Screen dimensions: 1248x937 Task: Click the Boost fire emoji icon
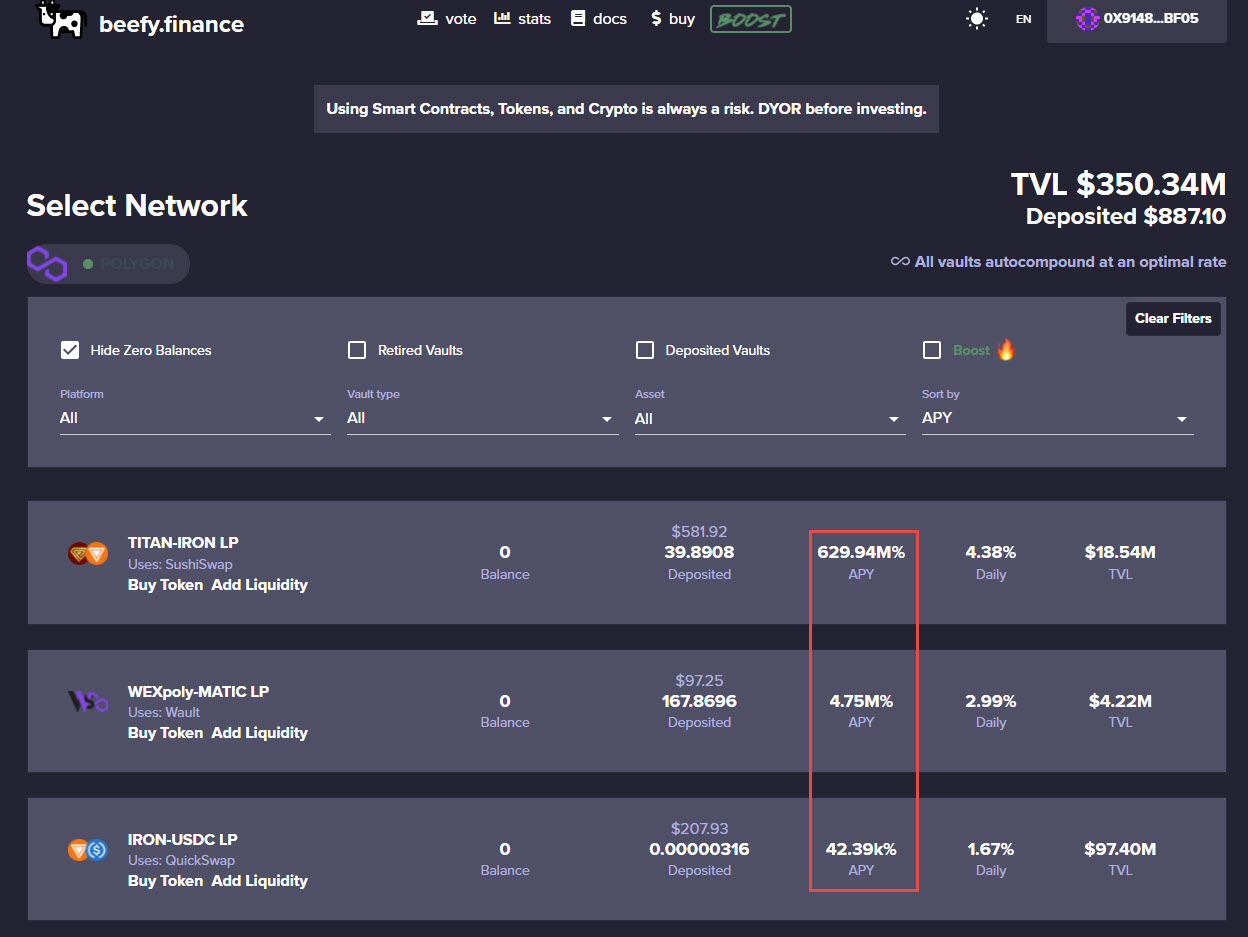(x=1006, y=349)
